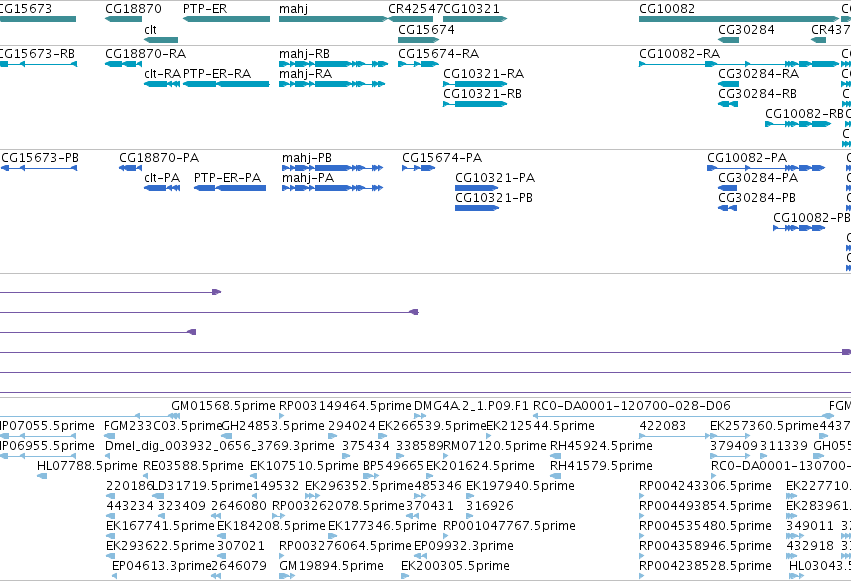Image resolution: width=851 pixels, height=581 pixels.
Task: Click the RH41579.5prime label
Action: [x=601, y=466]
